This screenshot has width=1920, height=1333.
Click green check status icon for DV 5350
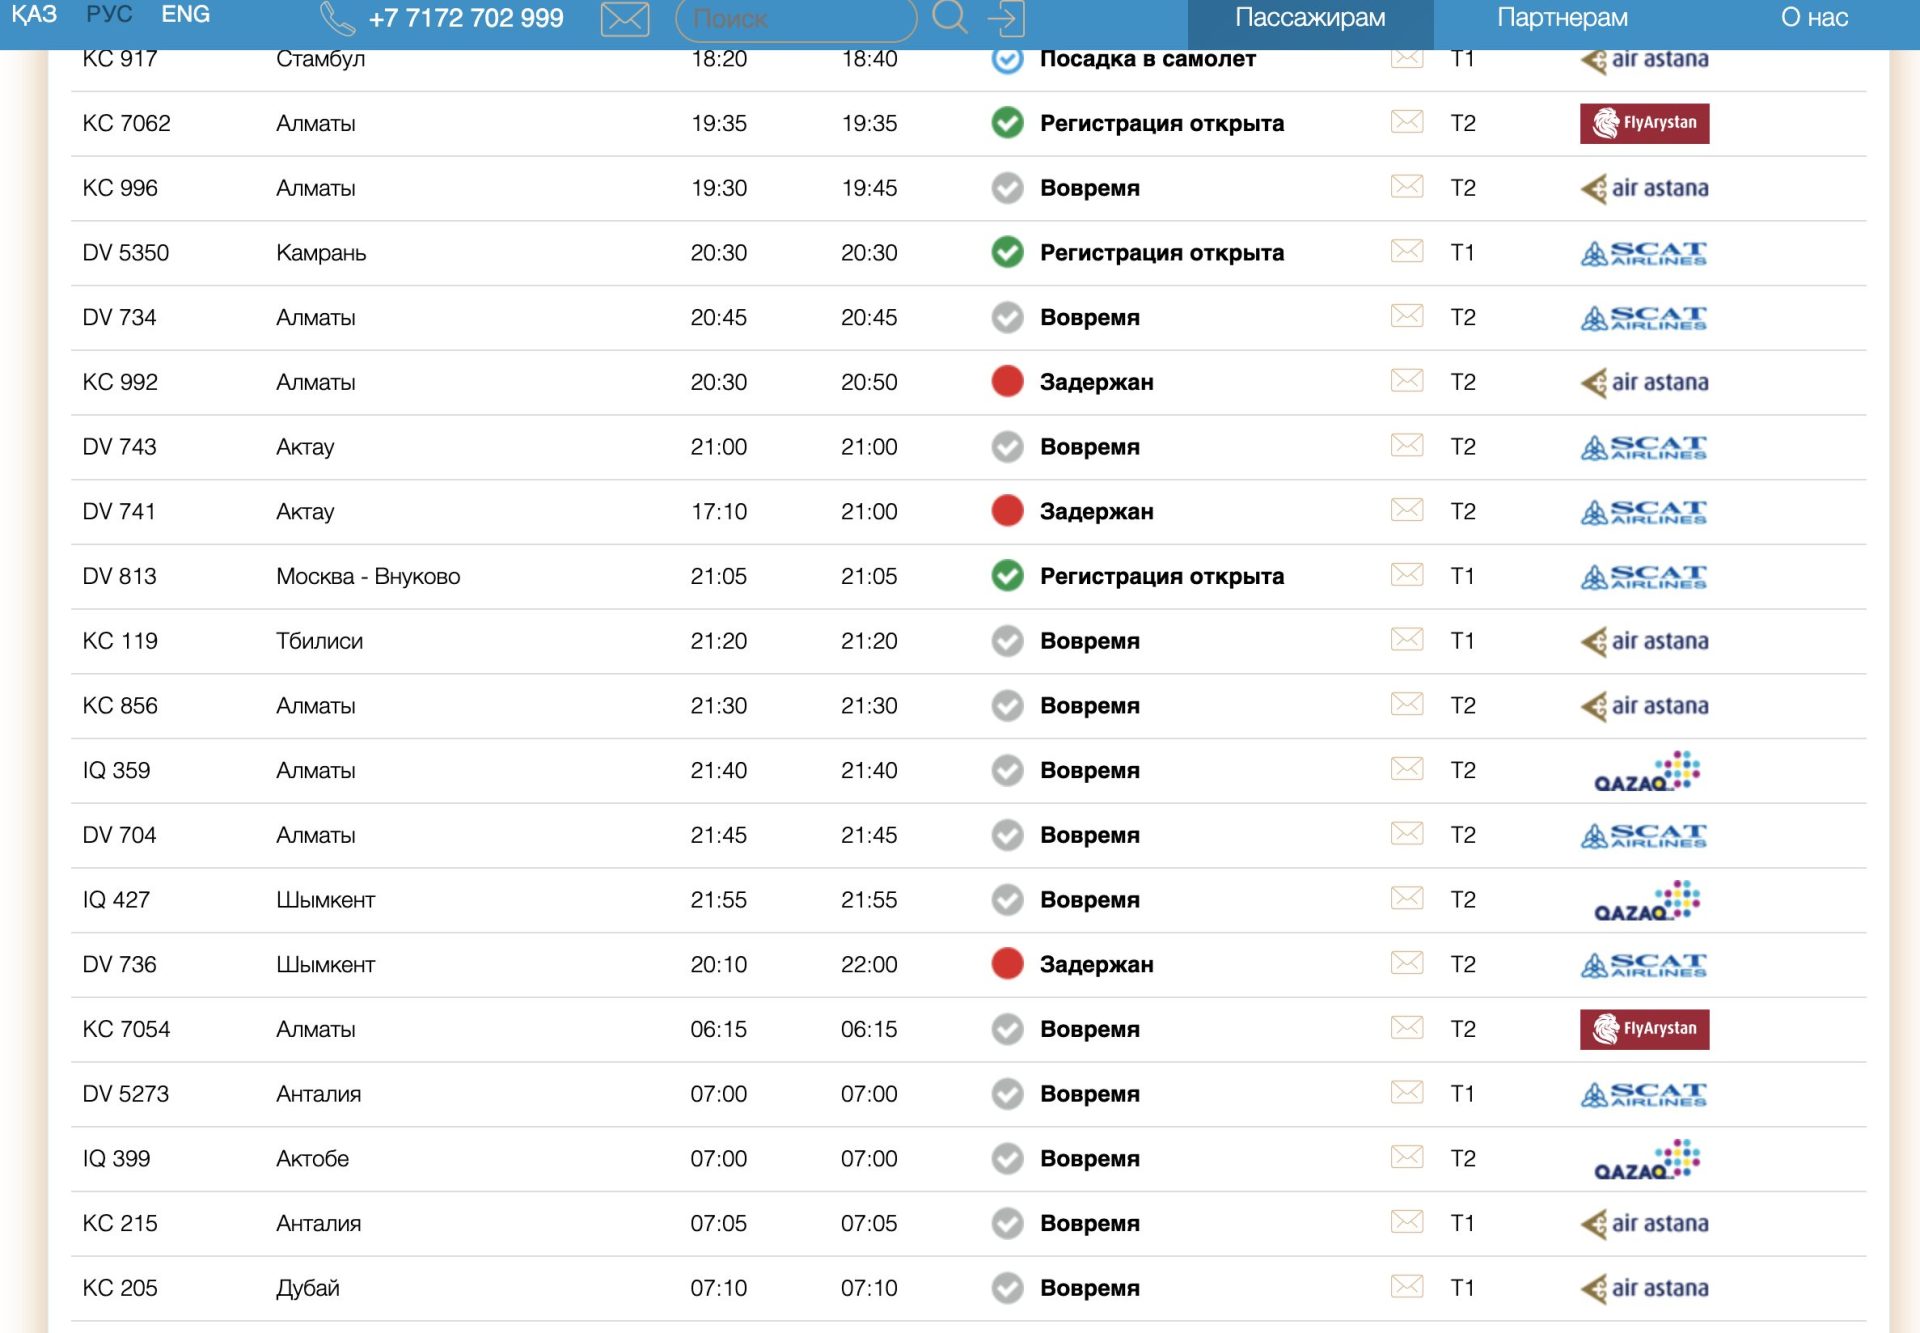[1007, 252]
